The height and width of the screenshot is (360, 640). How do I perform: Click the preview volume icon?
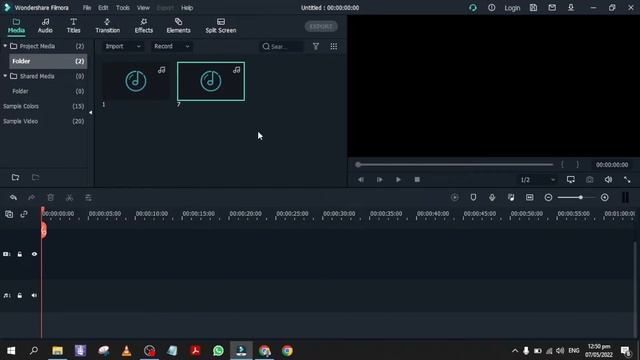pyautogui.click(x=608, y=180)
